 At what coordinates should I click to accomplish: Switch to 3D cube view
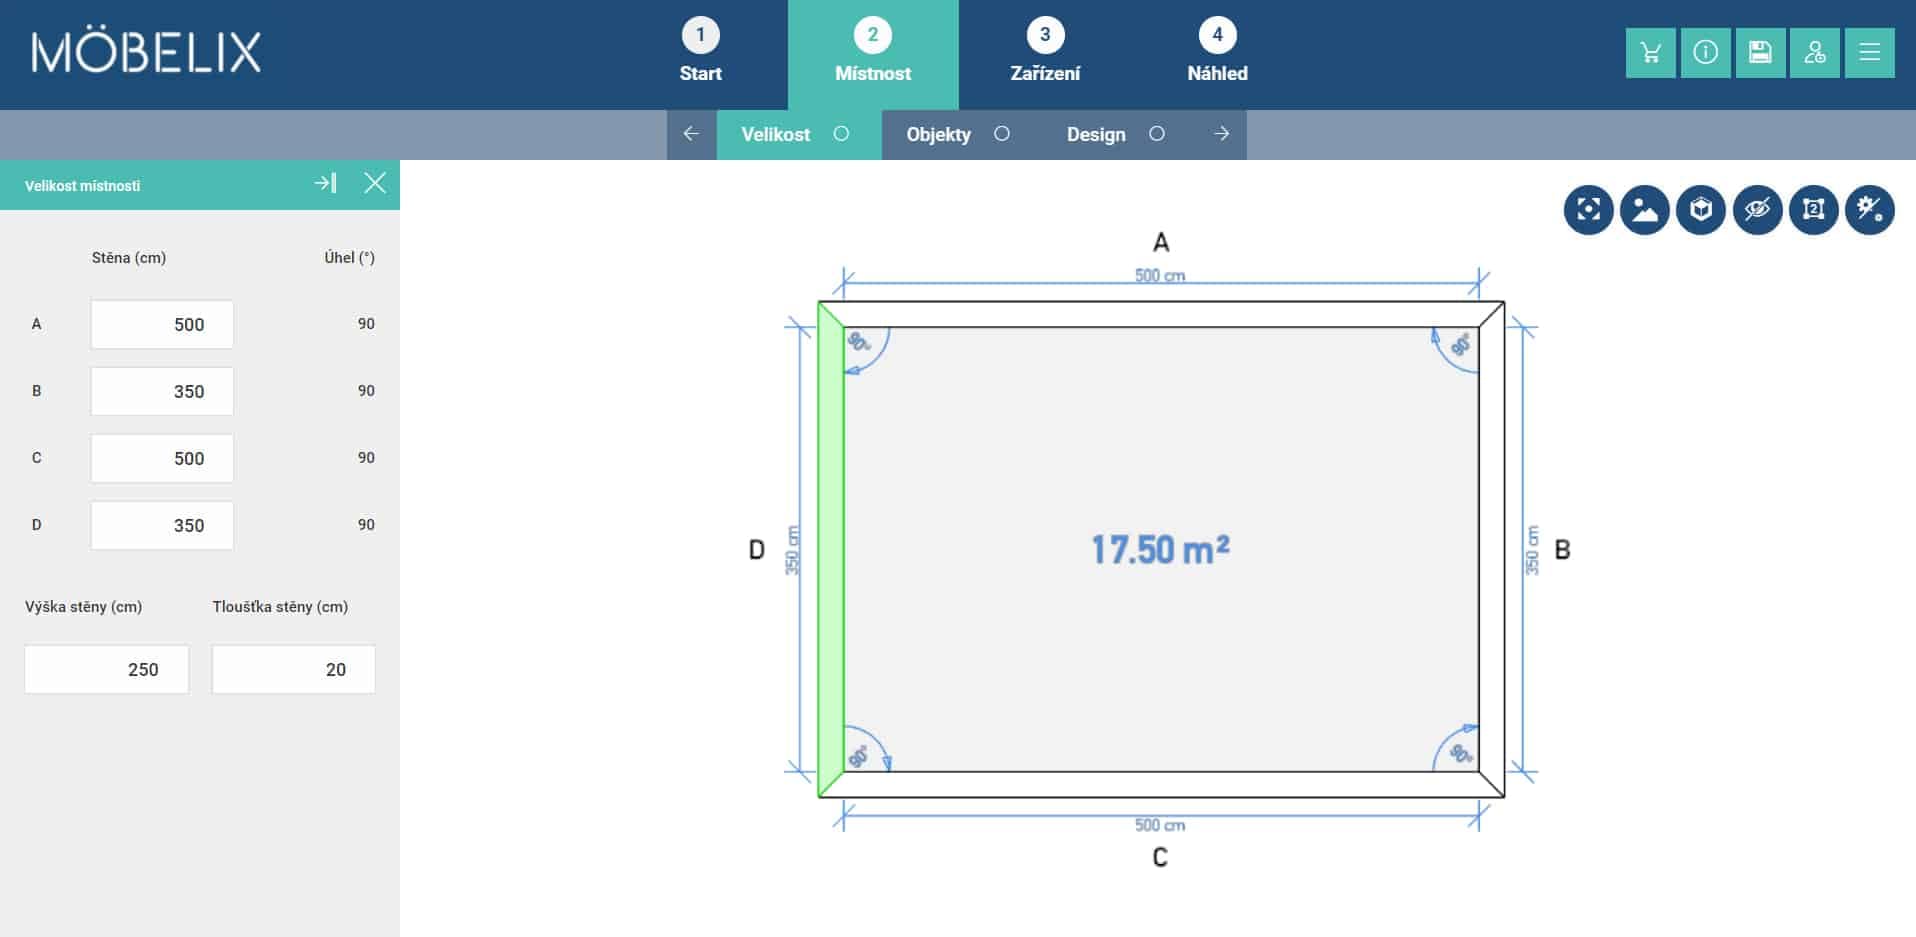[x=1701, y=210]
